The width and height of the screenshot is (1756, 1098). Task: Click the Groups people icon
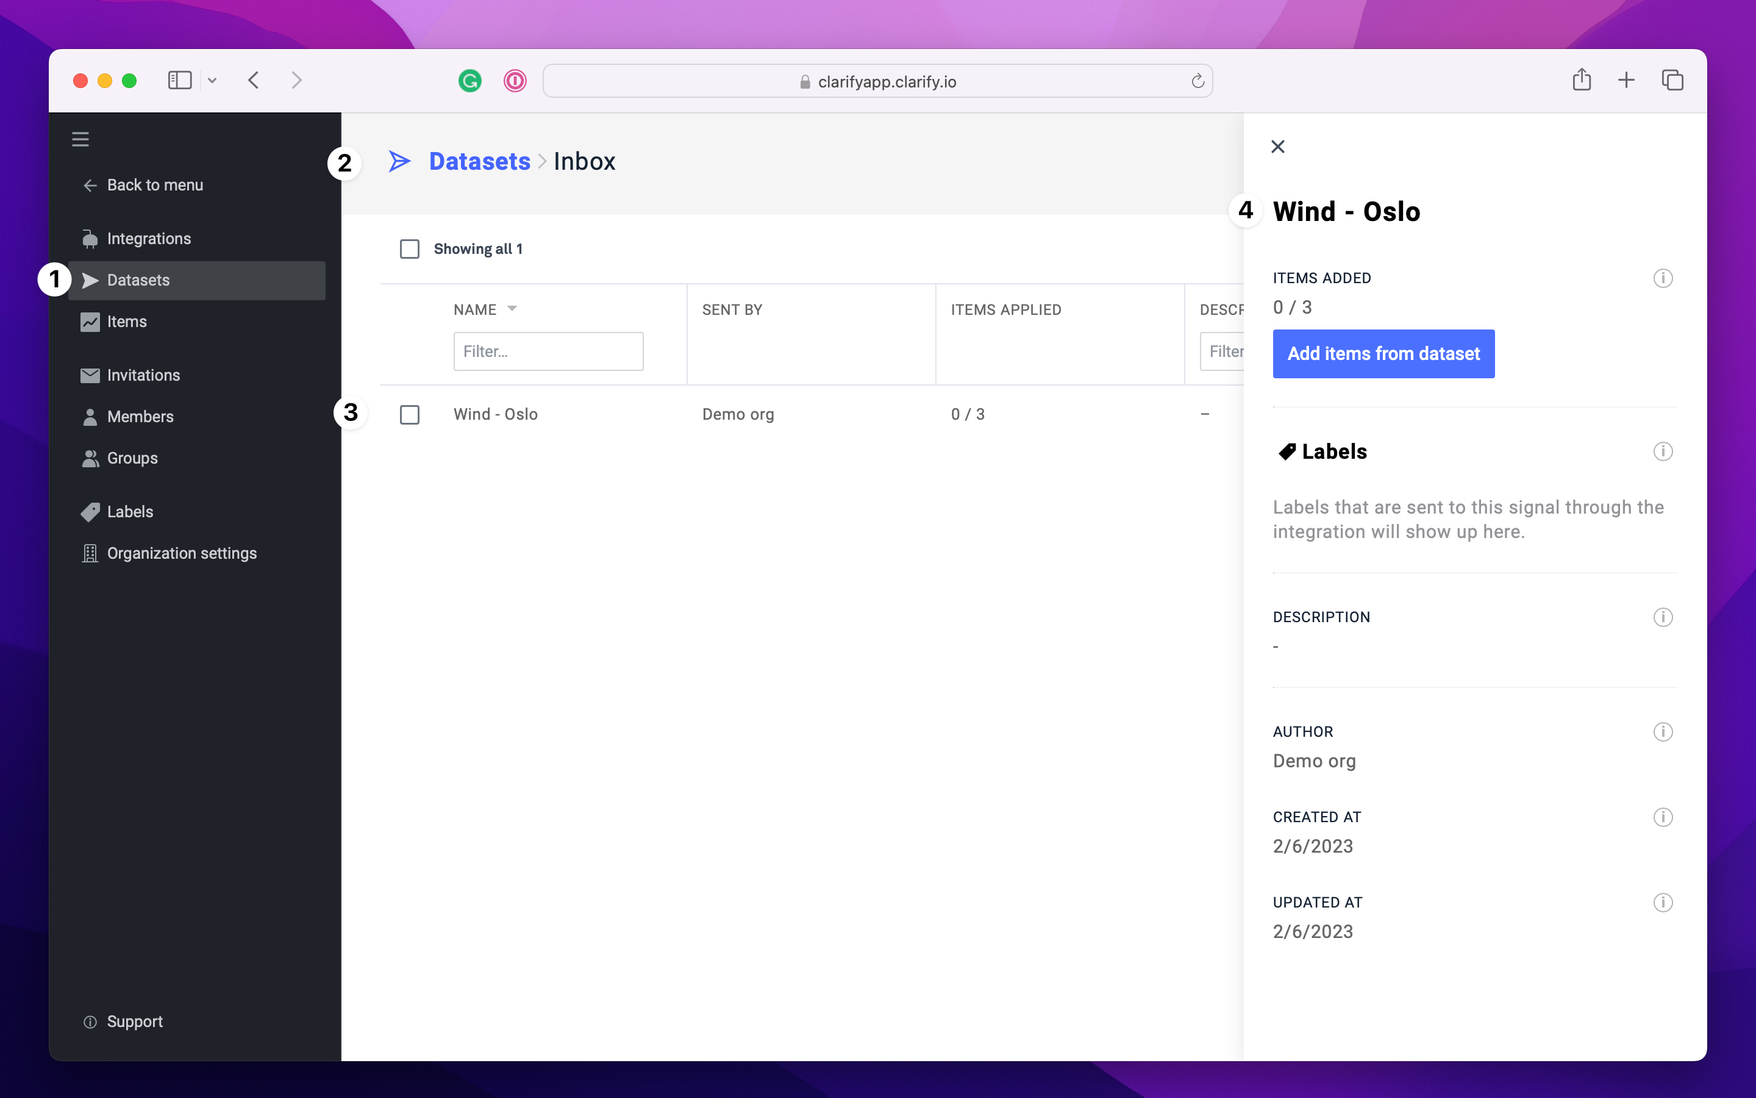(90, 458)
